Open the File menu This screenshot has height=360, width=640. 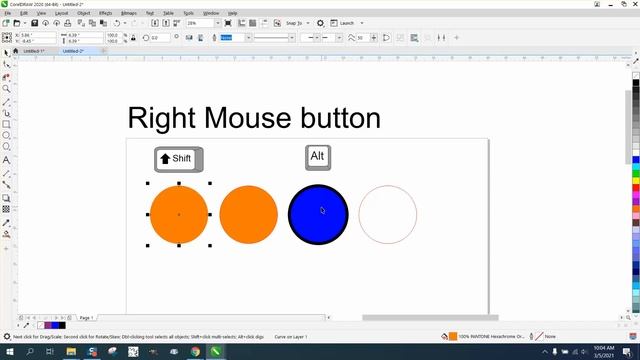coord(8,13)
